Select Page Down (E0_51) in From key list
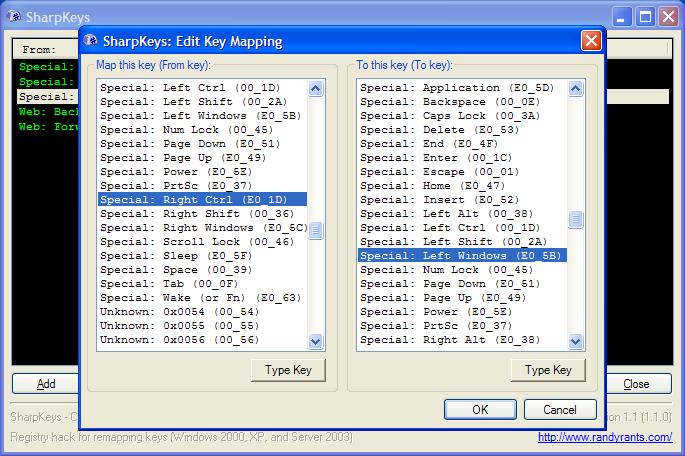The width and height of the screenshot is (685, 456). click(202, 144)
